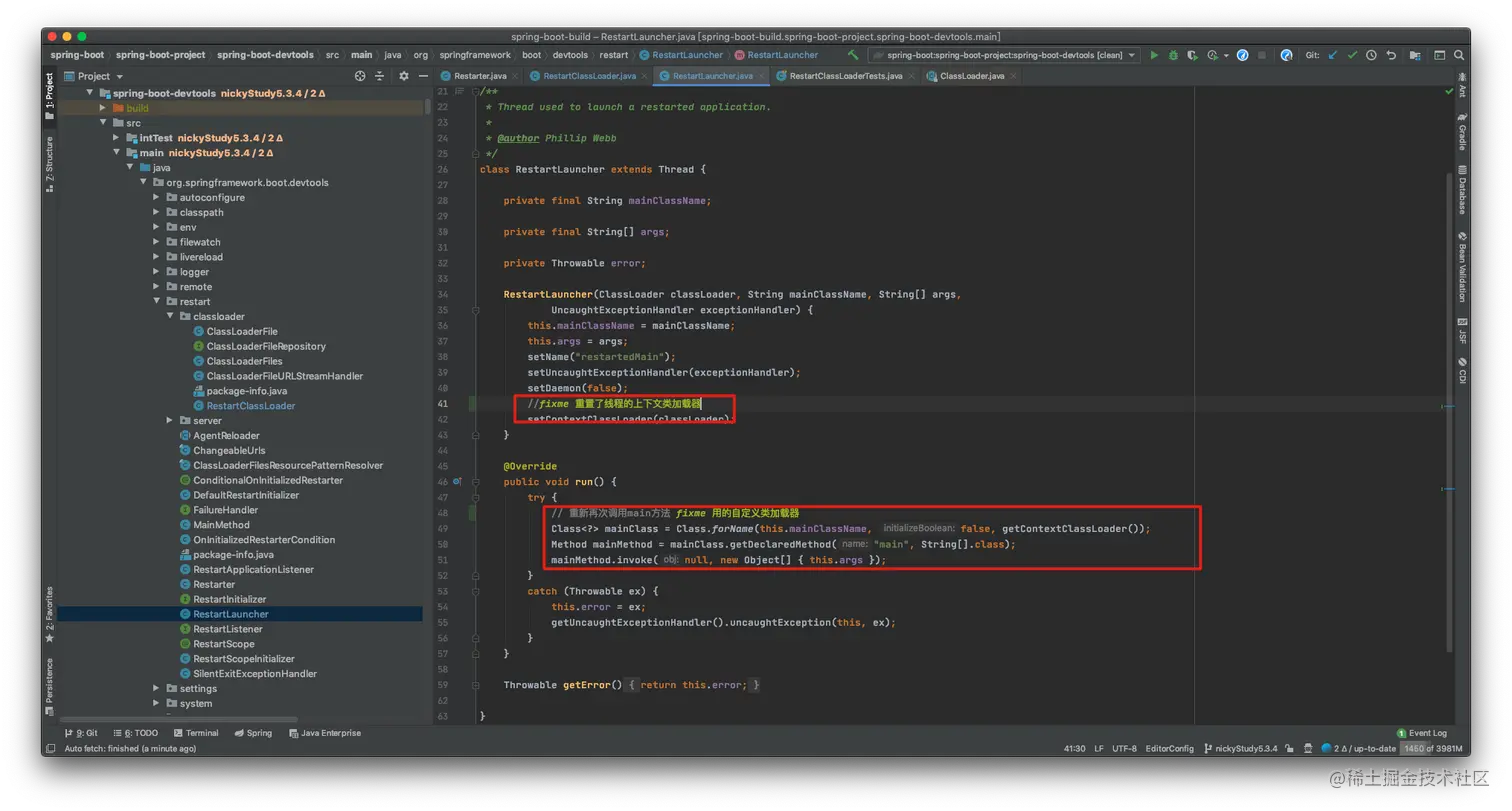Open Project Structure folder icon in toolbar
The image size is (1512, 811).
pyautogui.click(x=1414, y=55)
